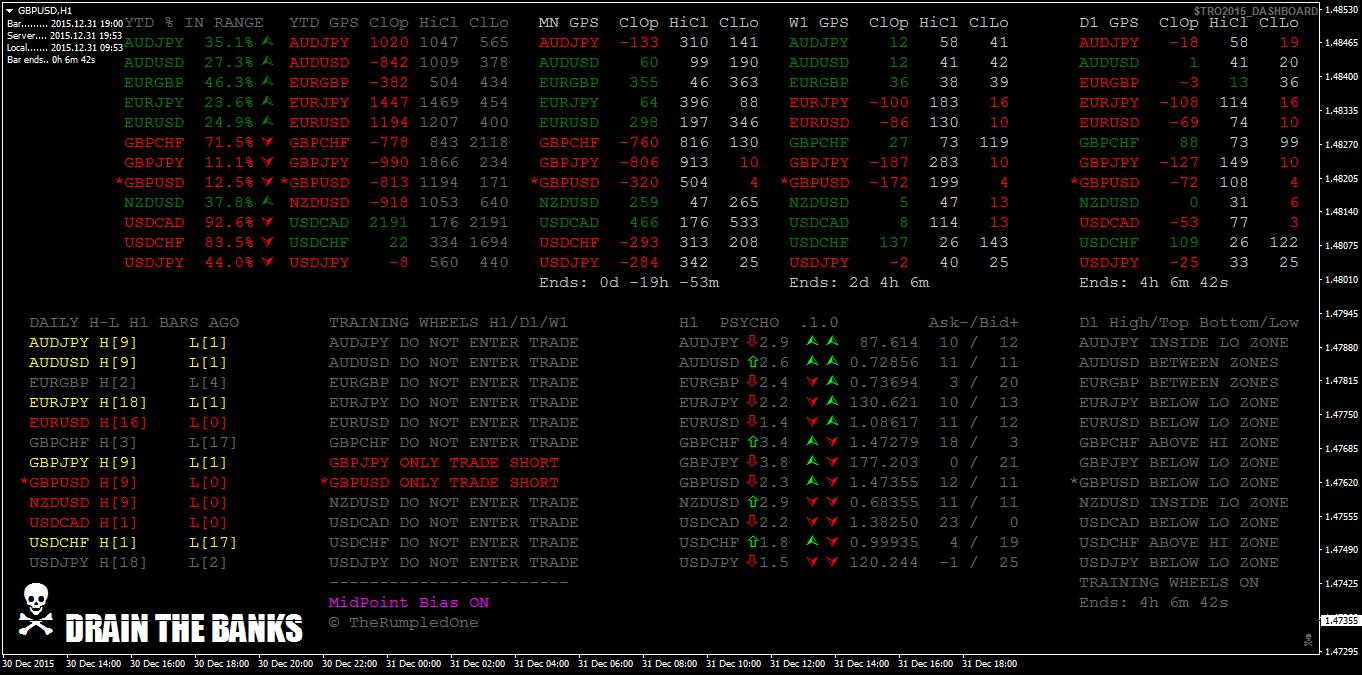1362x675 pixels.
Task: Open the GBPUSD,H1 chart dropdown triangle
Action: (x=10, y=9)
